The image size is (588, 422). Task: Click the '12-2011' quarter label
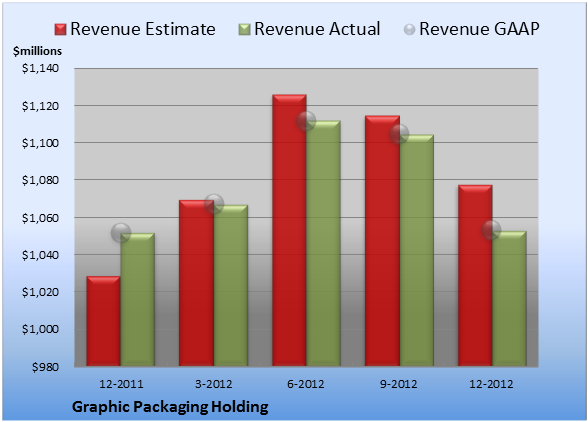click(x=121, y=384)
